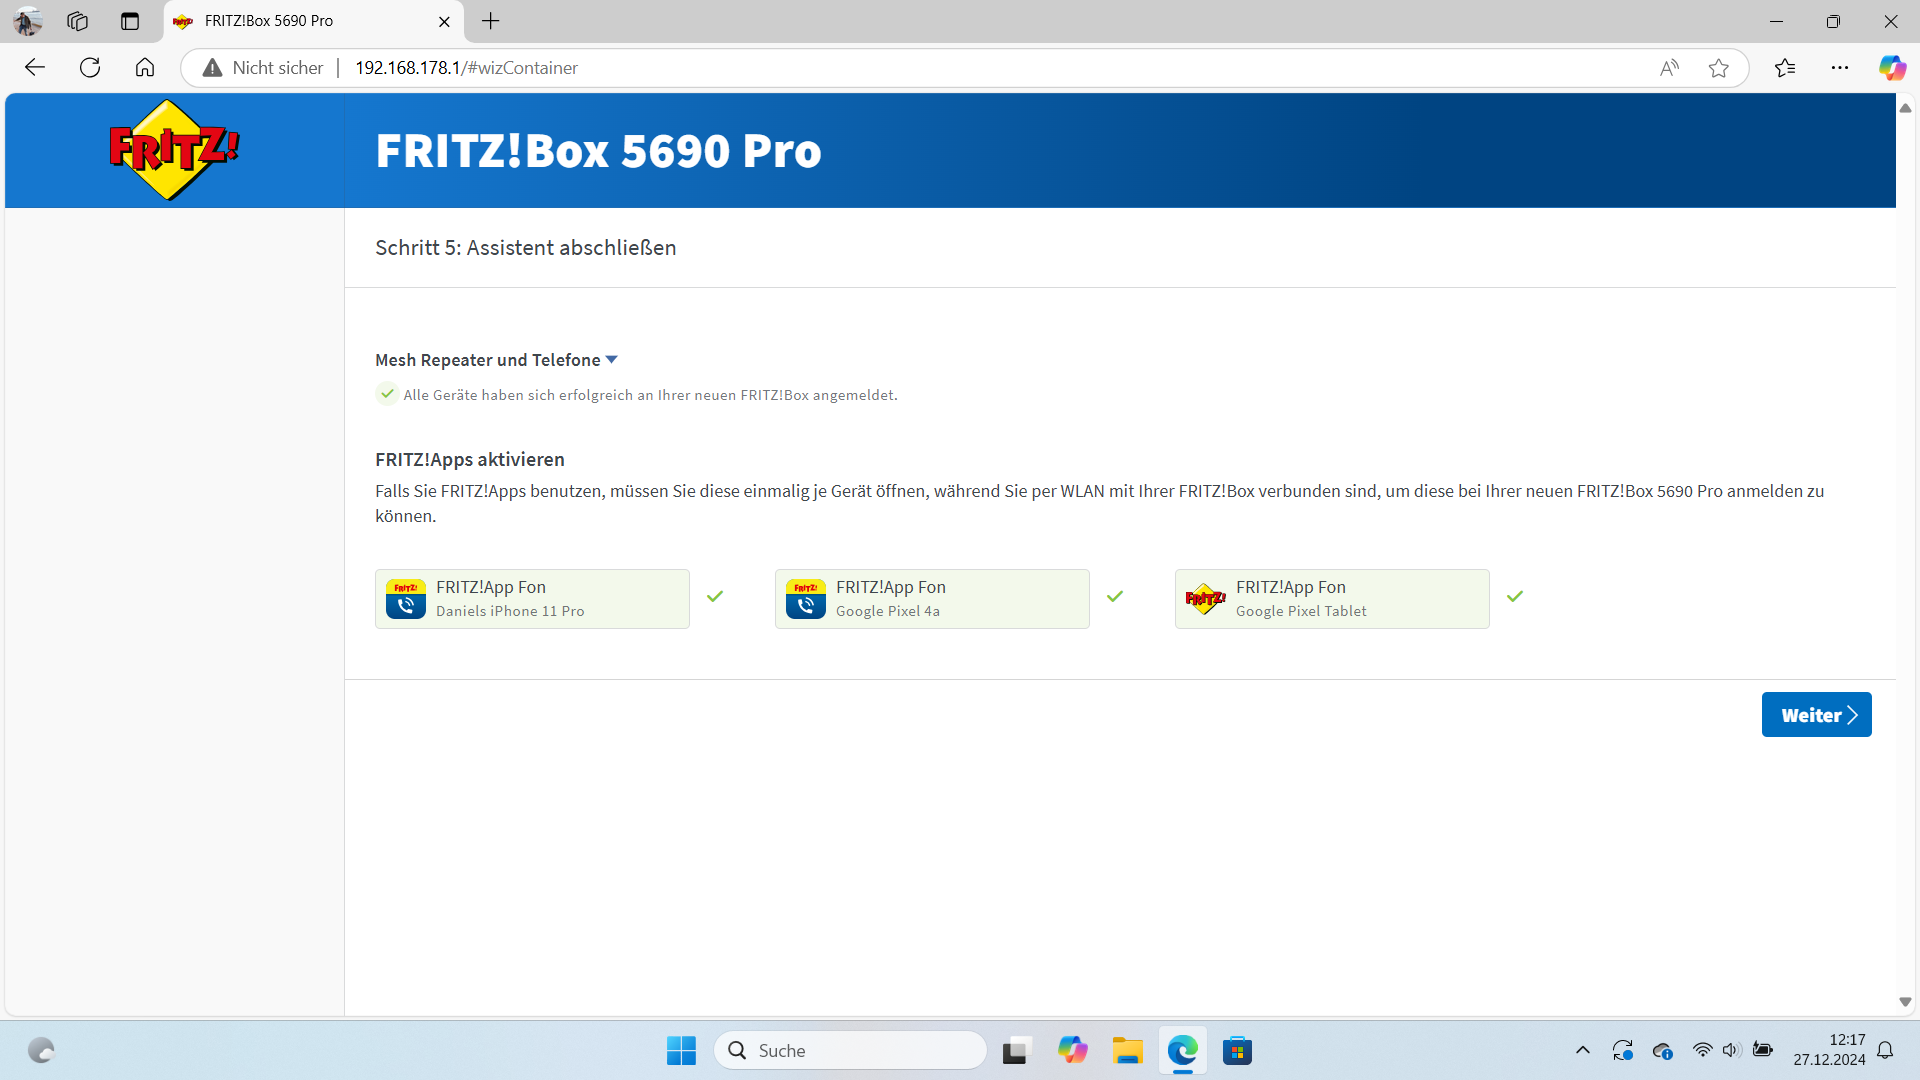
Task: Add page to favorites star icon
Action: (x=1718, y=68)
